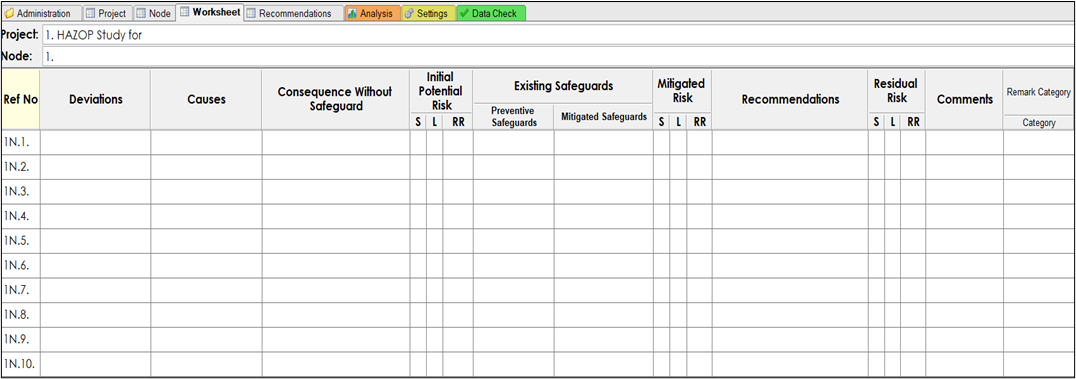Select row 1N.1. reference cell
Image resolution: width=1076 pixels, height=379 pixels.
[21, 142]
